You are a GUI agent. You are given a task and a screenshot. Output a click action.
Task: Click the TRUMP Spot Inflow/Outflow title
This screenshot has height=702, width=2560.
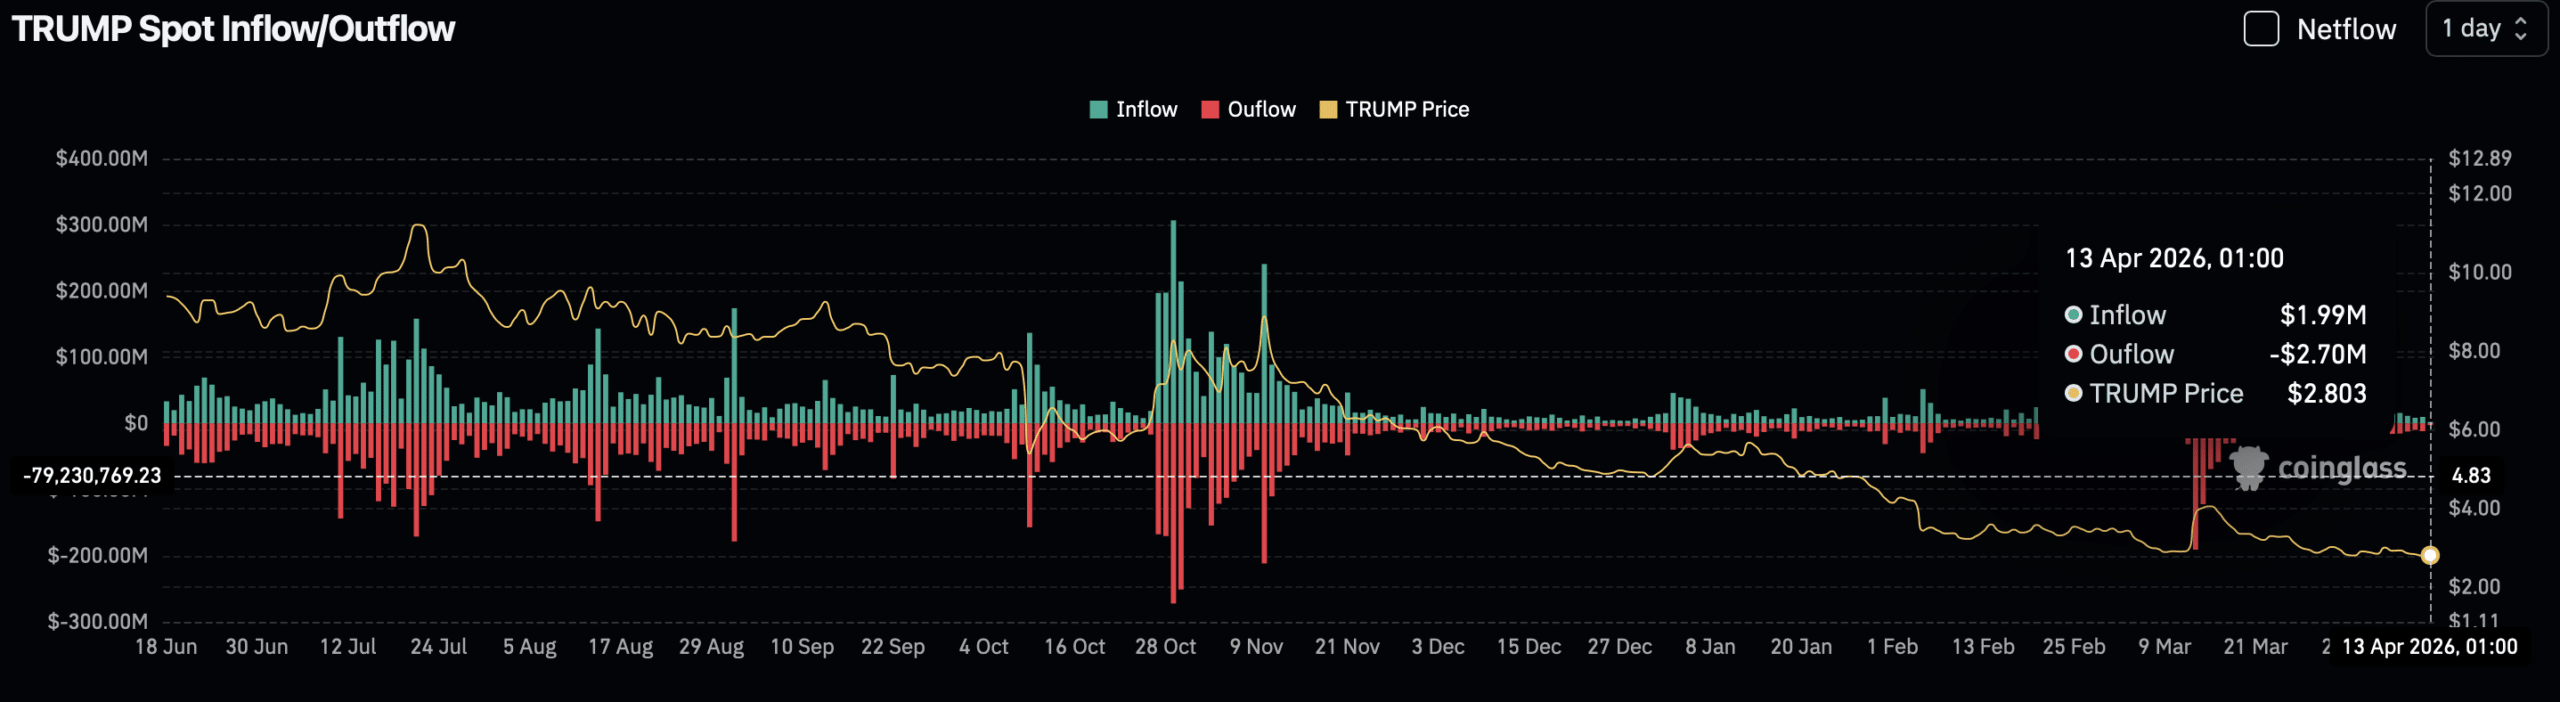pos(233,29)
